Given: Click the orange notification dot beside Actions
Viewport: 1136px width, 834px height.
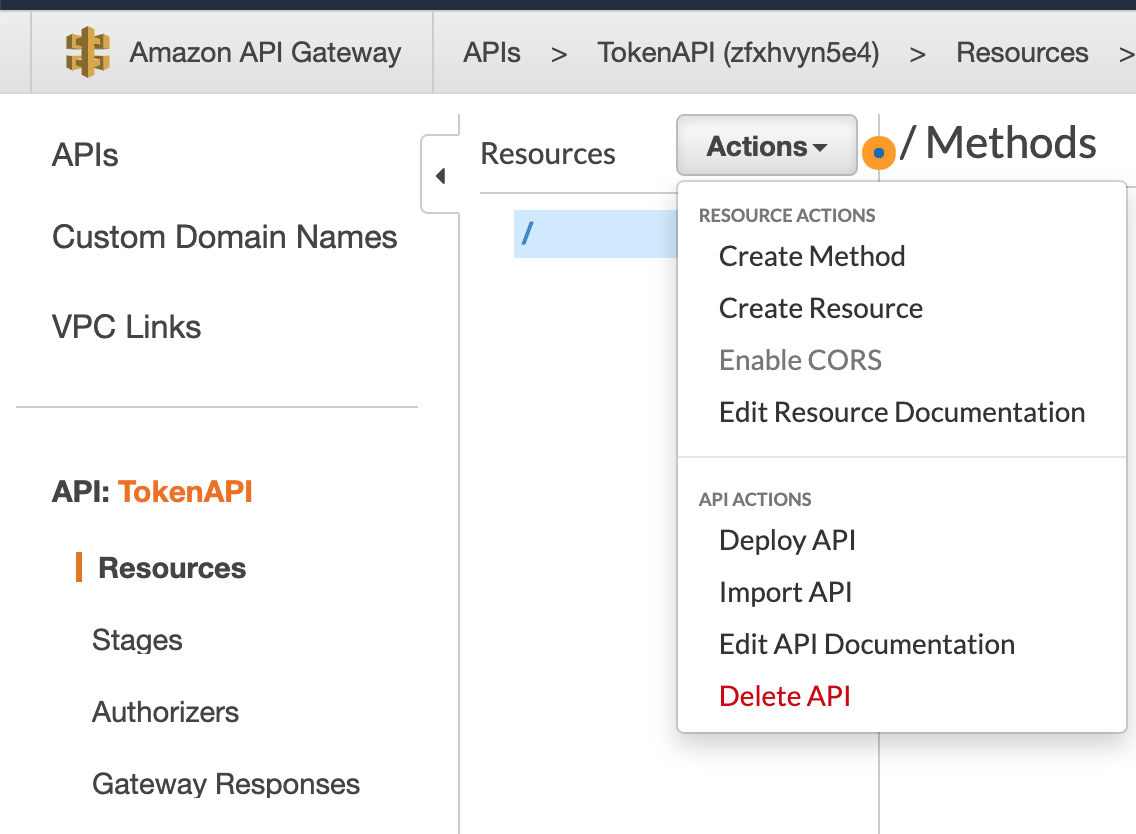Looking at the screenshot, I should [878, 153].
